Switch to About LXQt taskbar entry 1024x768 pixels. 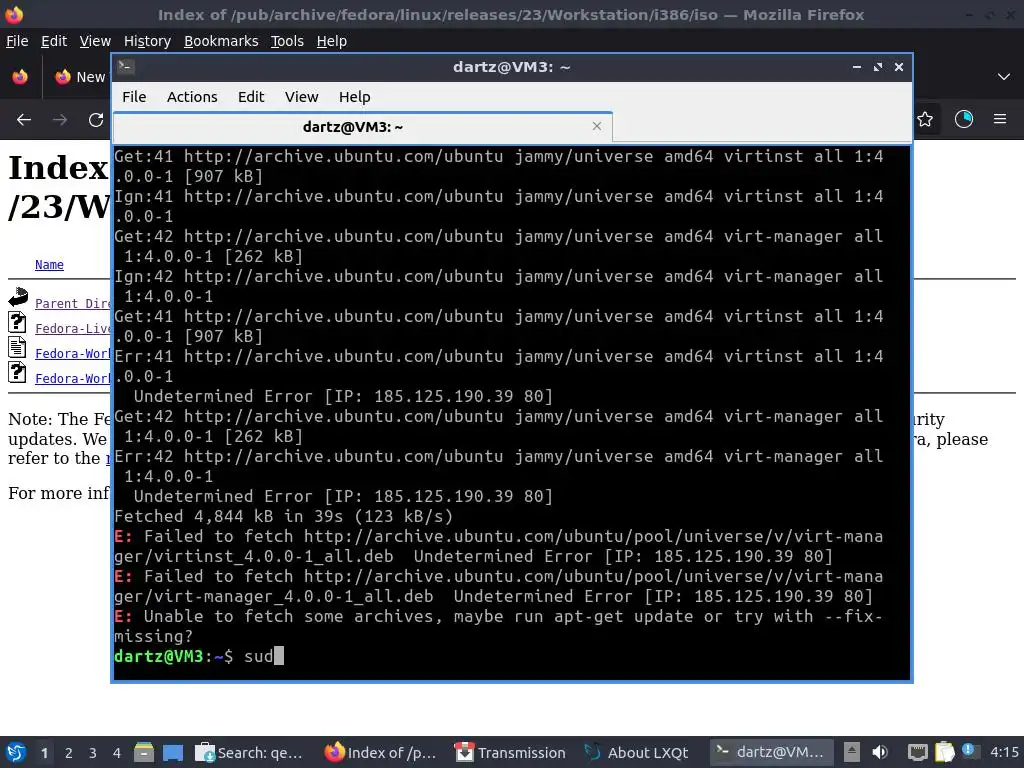coord(638,752)
